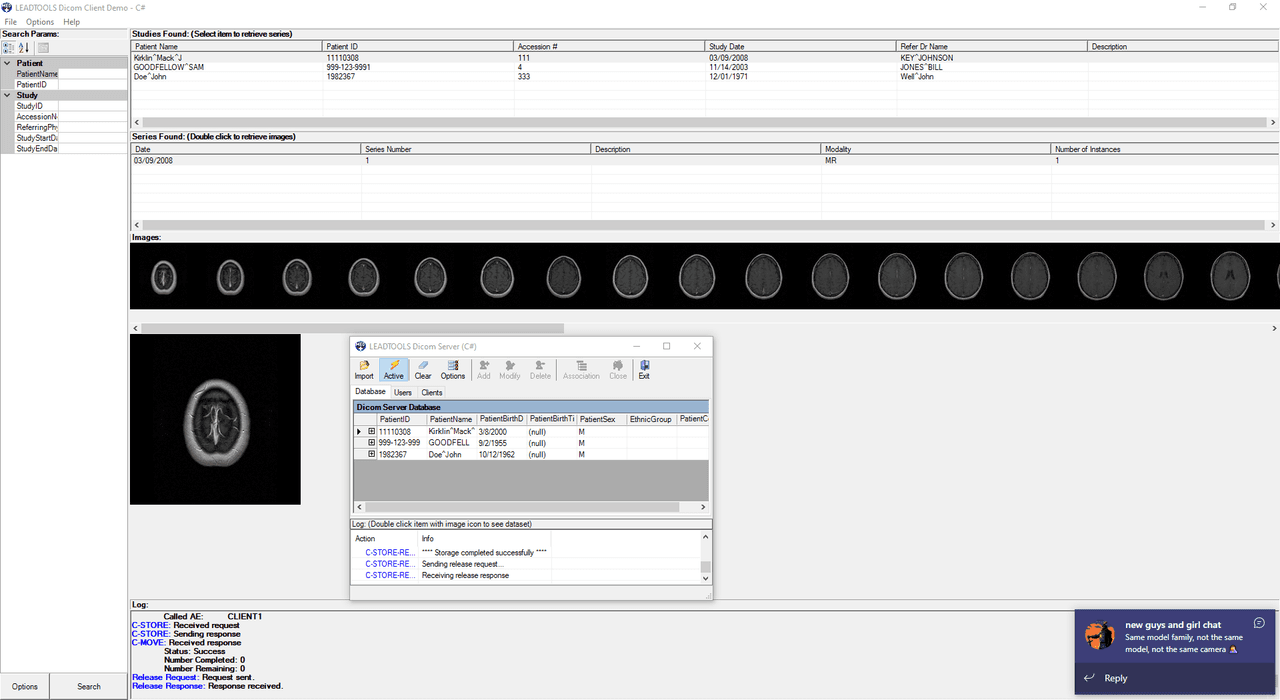Open the File menu

[x=10, y=22]
